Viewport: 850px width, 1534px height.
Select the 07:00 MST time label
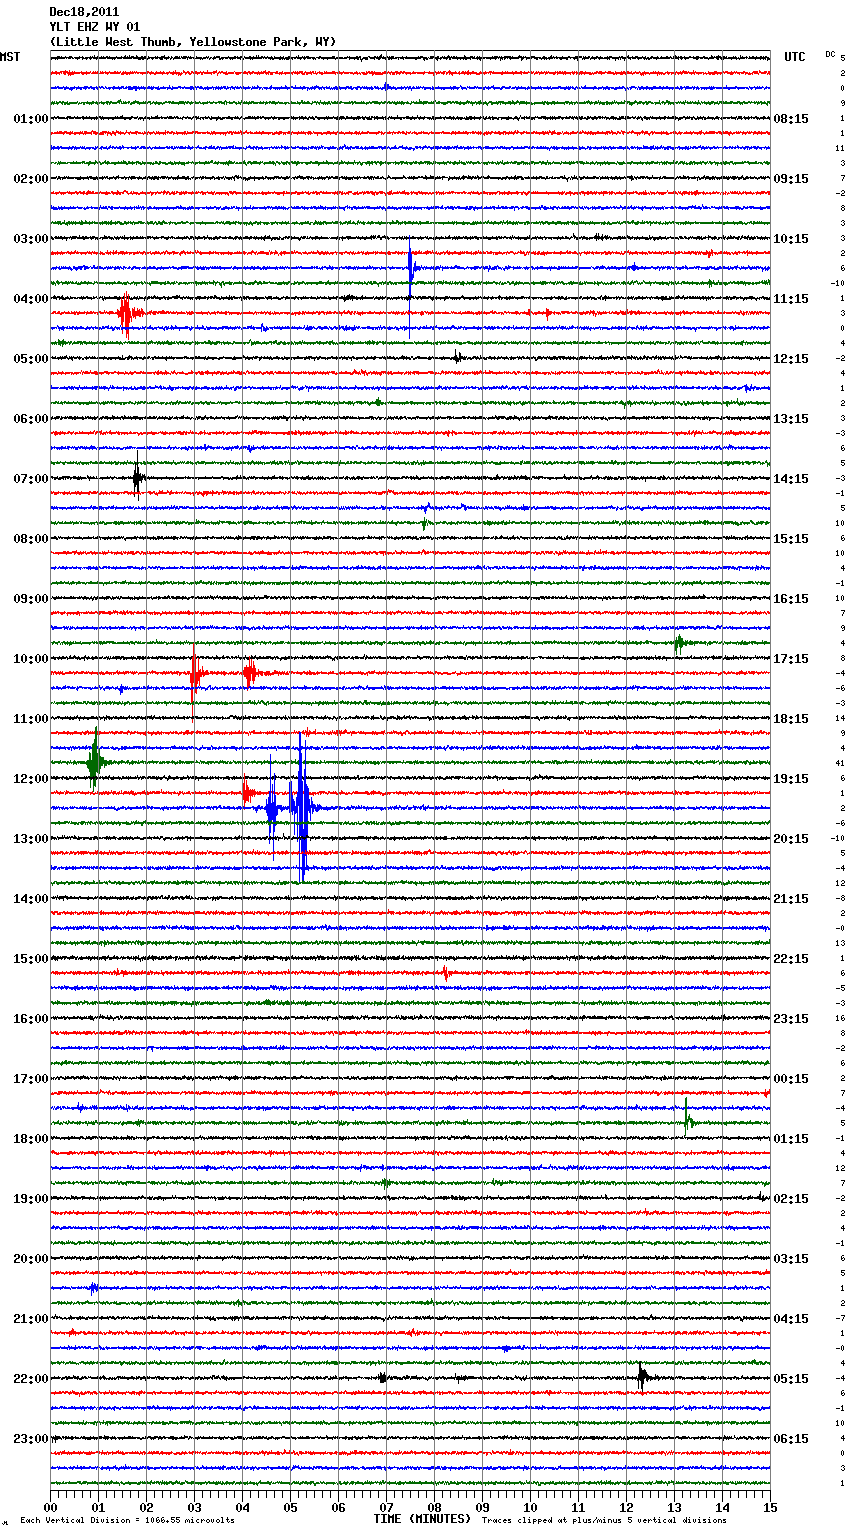click(30, 479)
